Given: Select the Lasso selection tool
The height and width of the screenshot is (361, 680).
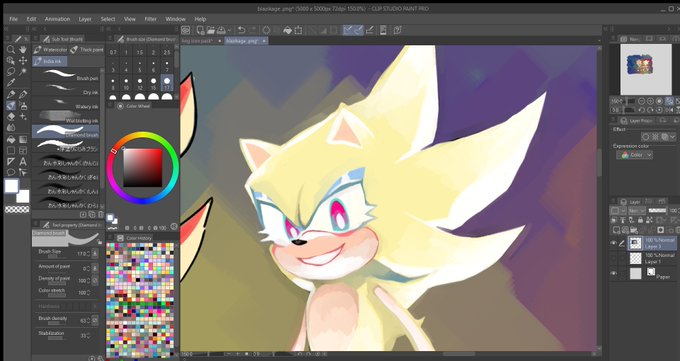Looking at the screenshot, I should 11,71.
